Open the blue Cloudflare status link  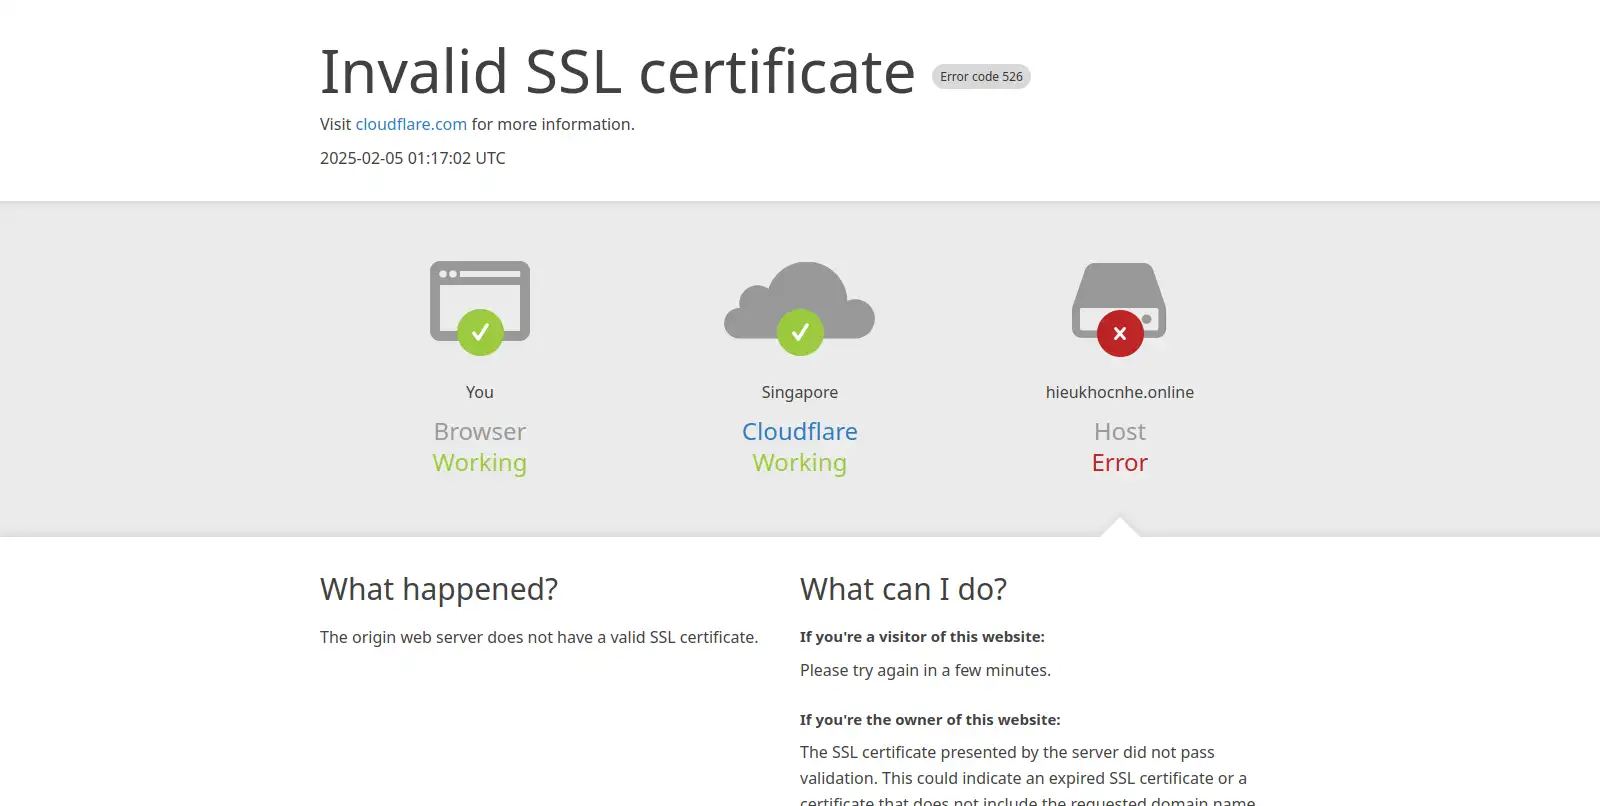click(800, 431)
